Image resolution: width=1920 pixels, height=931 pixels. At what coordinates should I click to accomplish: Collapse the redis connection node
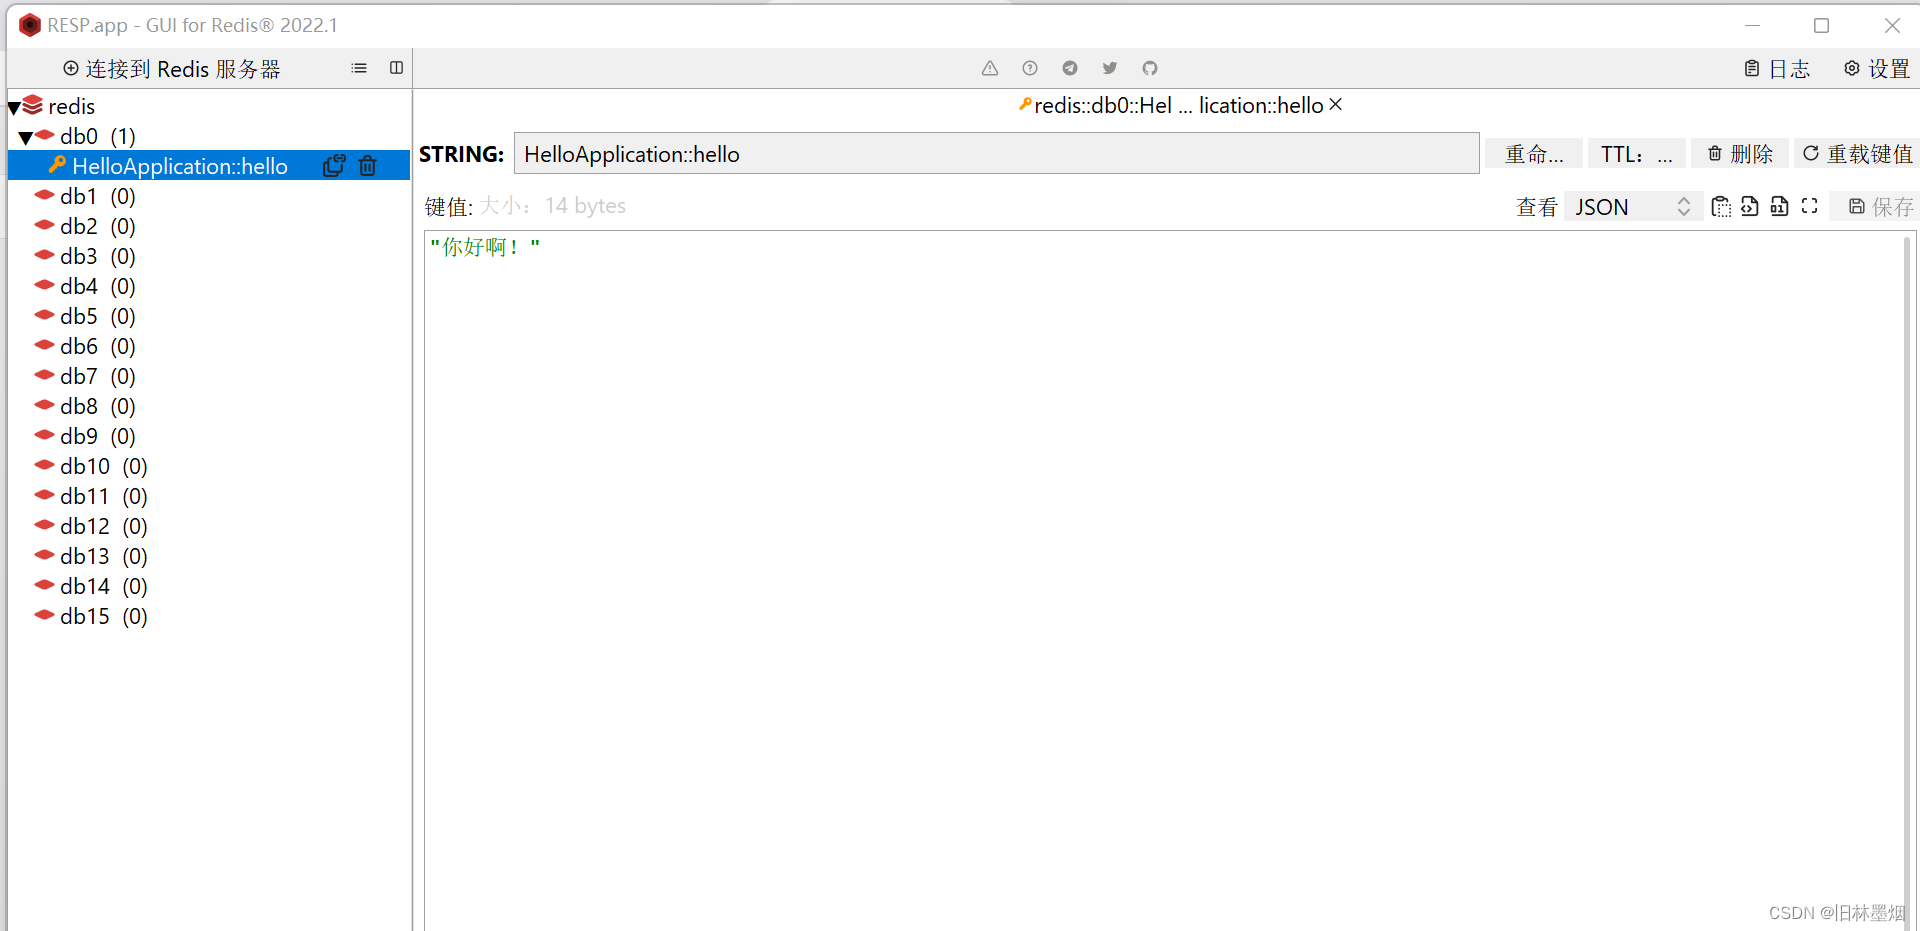tap(14, 107)
